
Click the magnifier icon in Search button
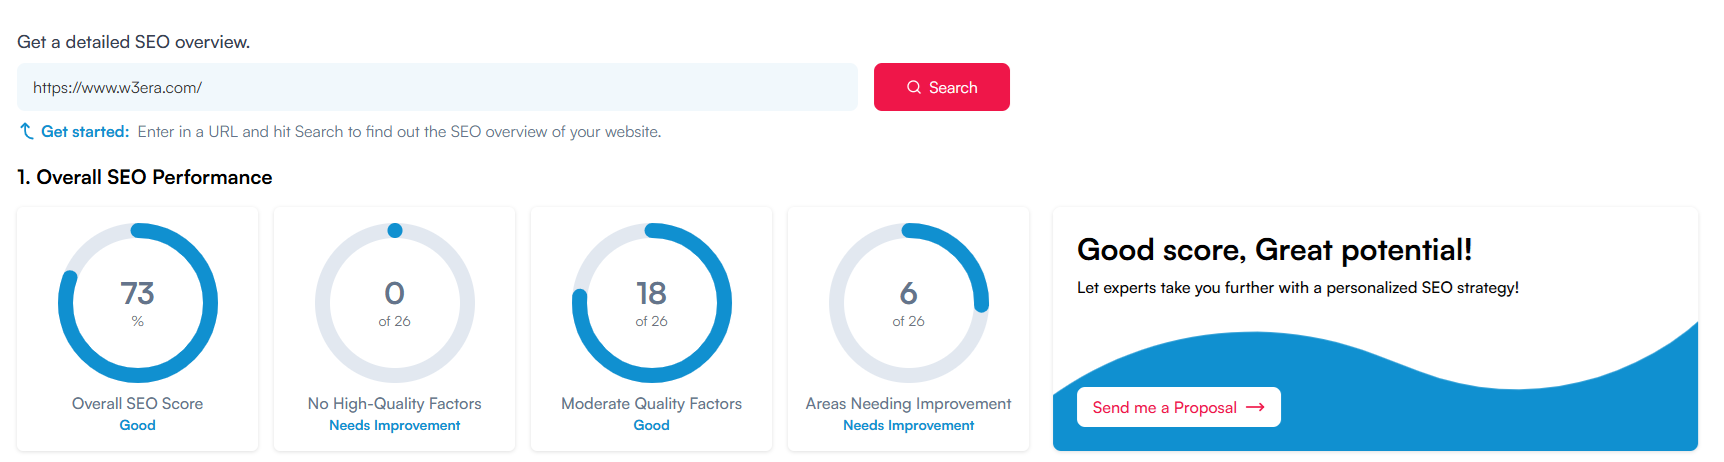tap(914, 88)
